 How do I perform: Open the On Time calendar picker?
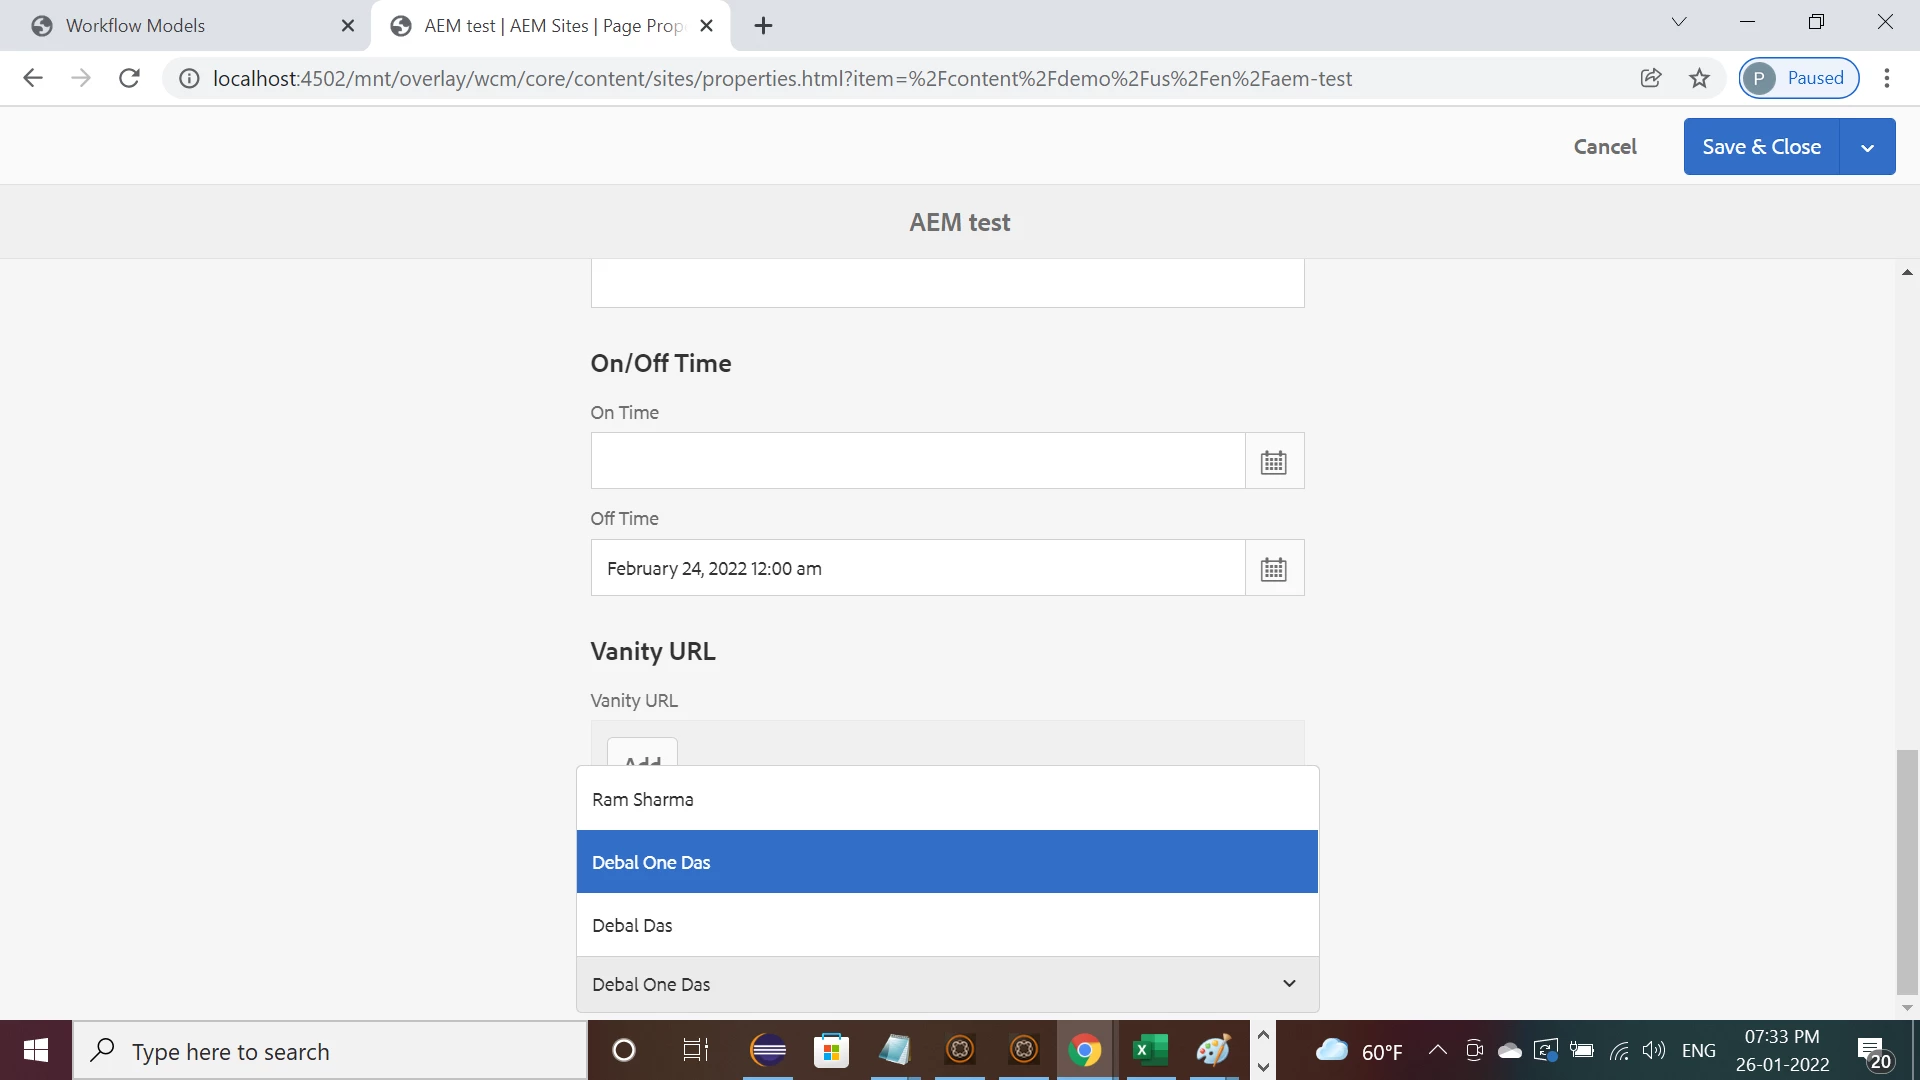[1273, 462]
